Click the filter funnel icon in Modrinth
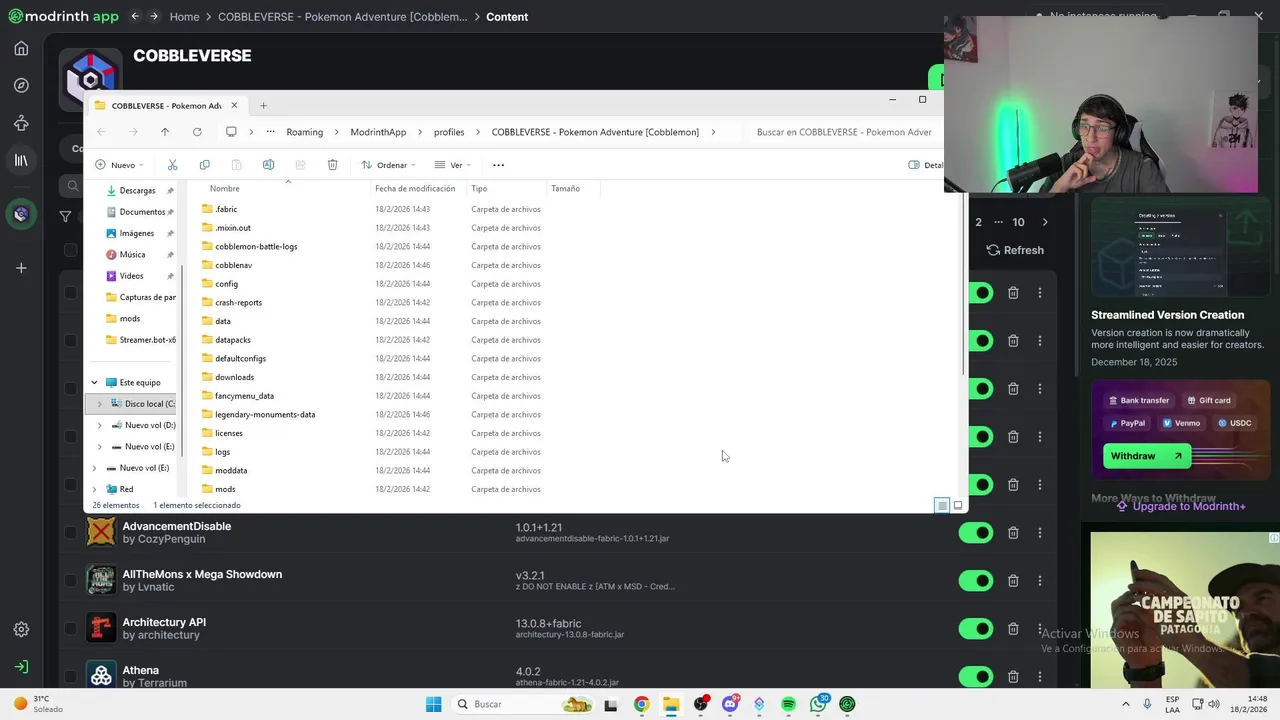 (65, 216)
